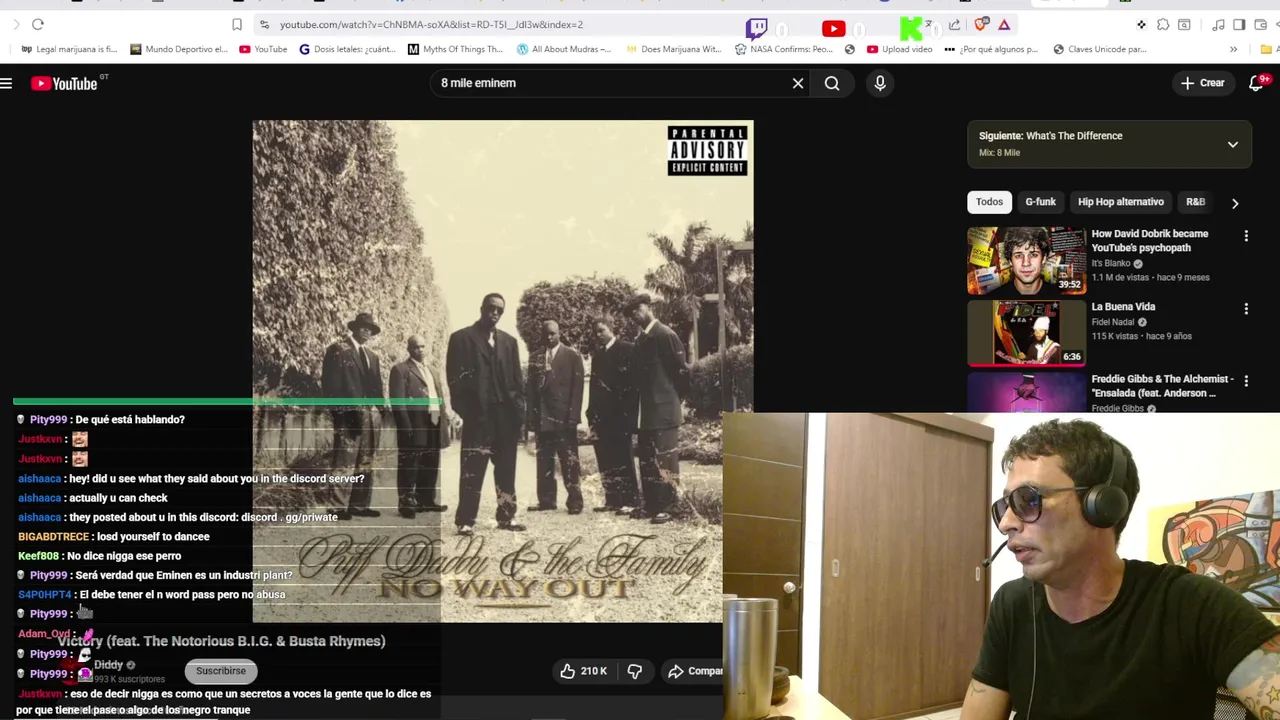
Task: Click the 'Crear' button
Action: 1202,83
